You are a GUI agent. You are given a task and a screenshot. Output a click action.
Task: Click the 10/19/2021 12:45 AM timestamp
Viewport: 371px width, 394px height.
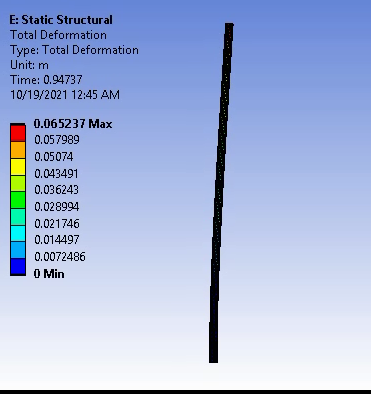tap(65, 95)
